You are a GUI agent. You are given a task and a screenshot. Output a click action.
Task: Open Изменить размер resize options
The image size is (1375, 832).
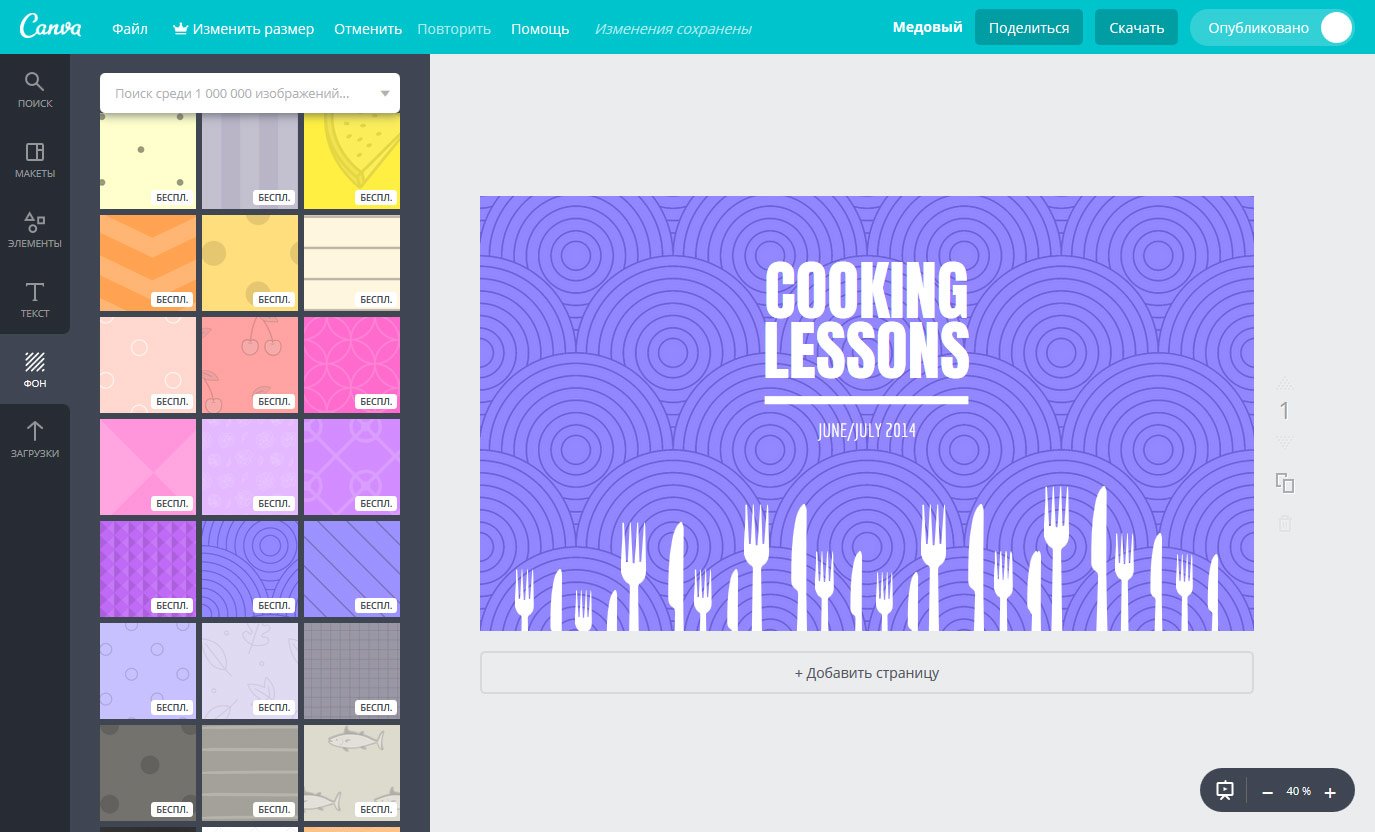pos(244,29)
